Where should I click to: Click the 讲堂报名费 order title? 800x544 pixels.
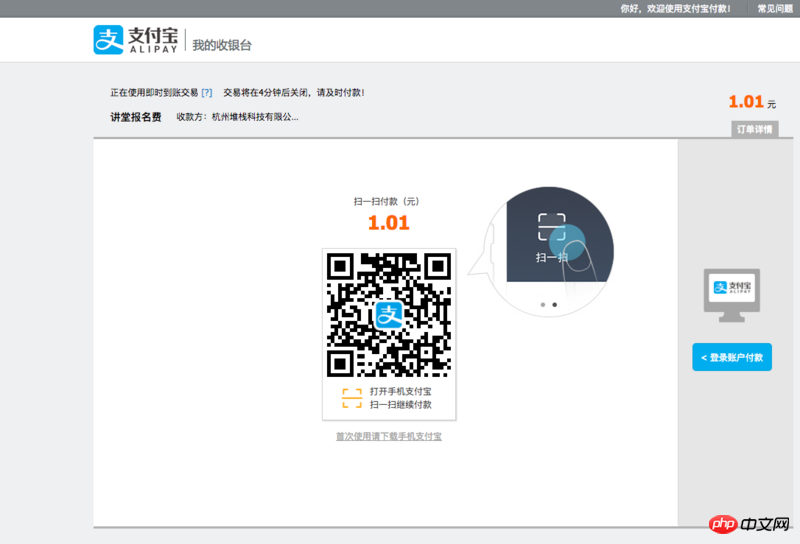[136, 117]
